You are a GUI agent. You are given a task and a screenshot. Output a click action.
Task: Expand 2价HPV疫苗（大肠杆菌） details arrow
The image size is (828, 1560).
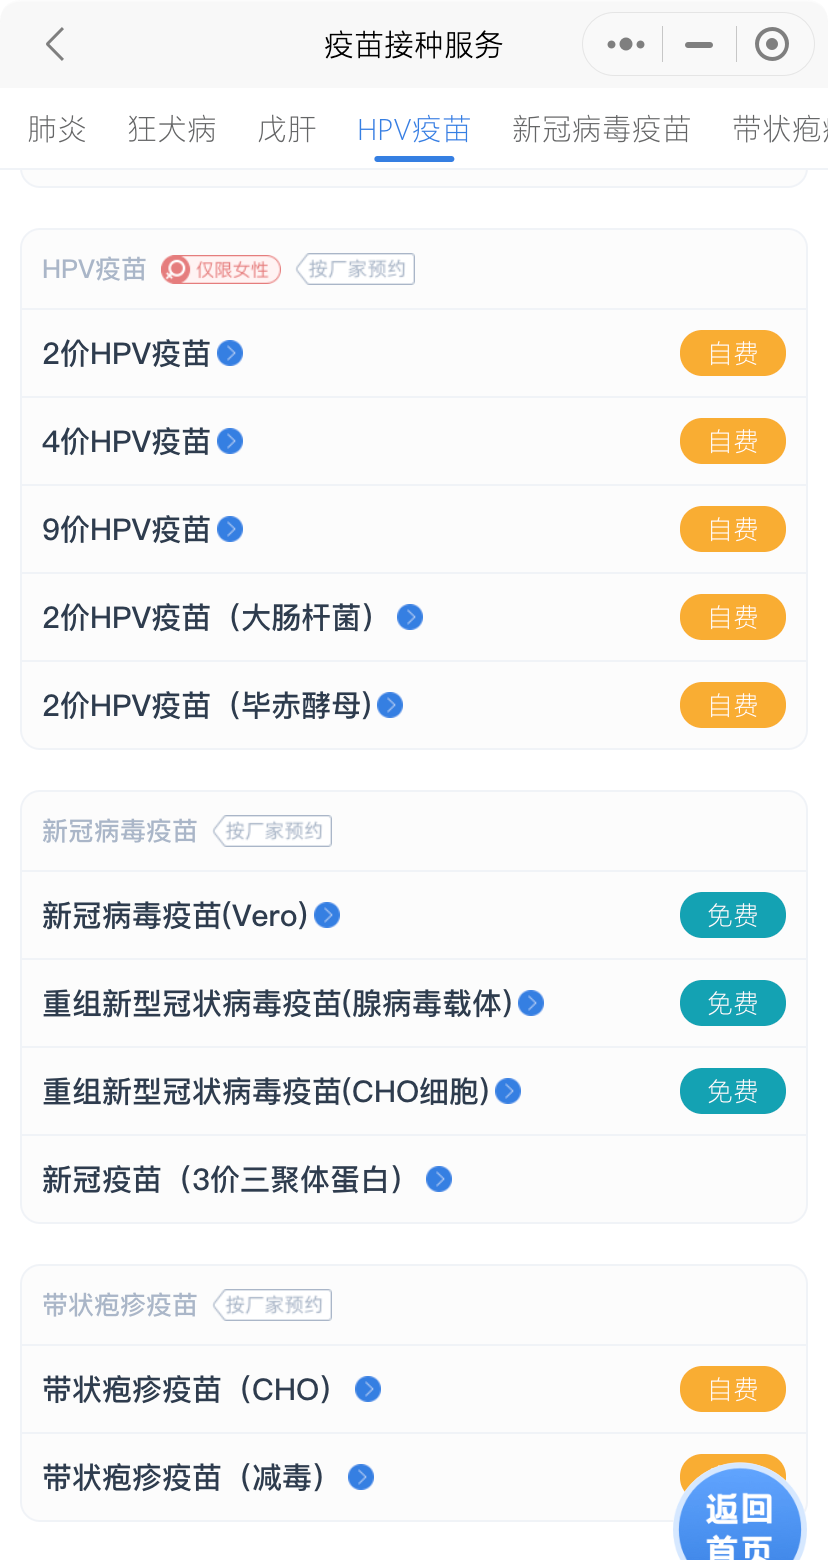tap(410, 617)
